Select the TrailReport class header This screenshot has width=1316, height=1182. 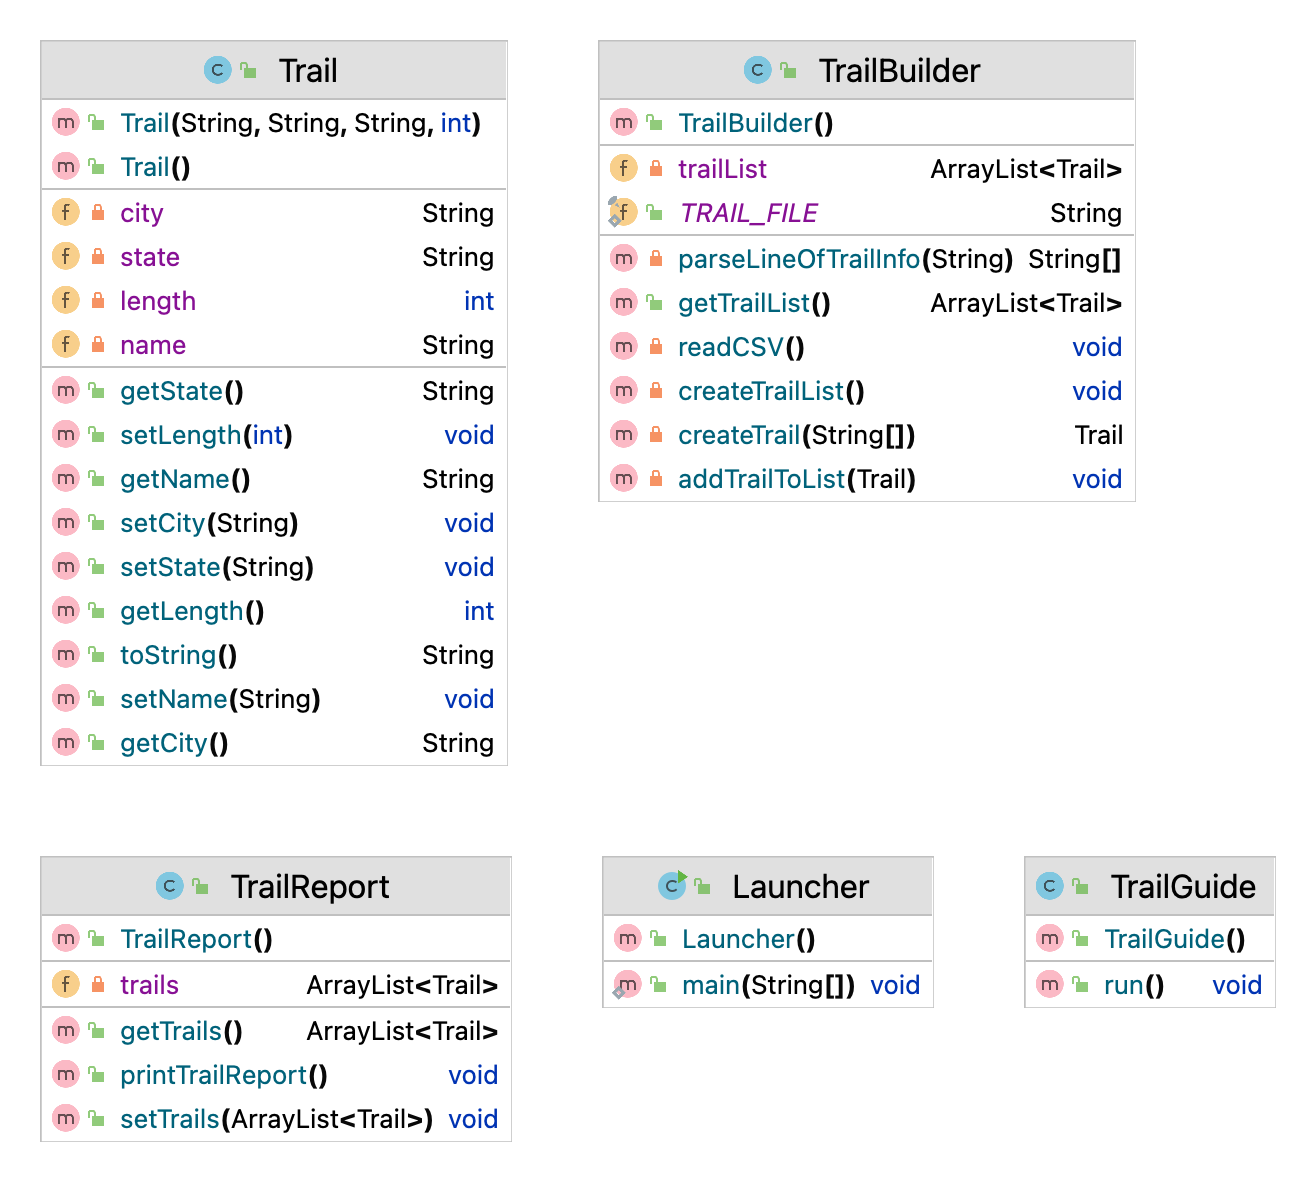pyautogui.click(x=276, y=886)
